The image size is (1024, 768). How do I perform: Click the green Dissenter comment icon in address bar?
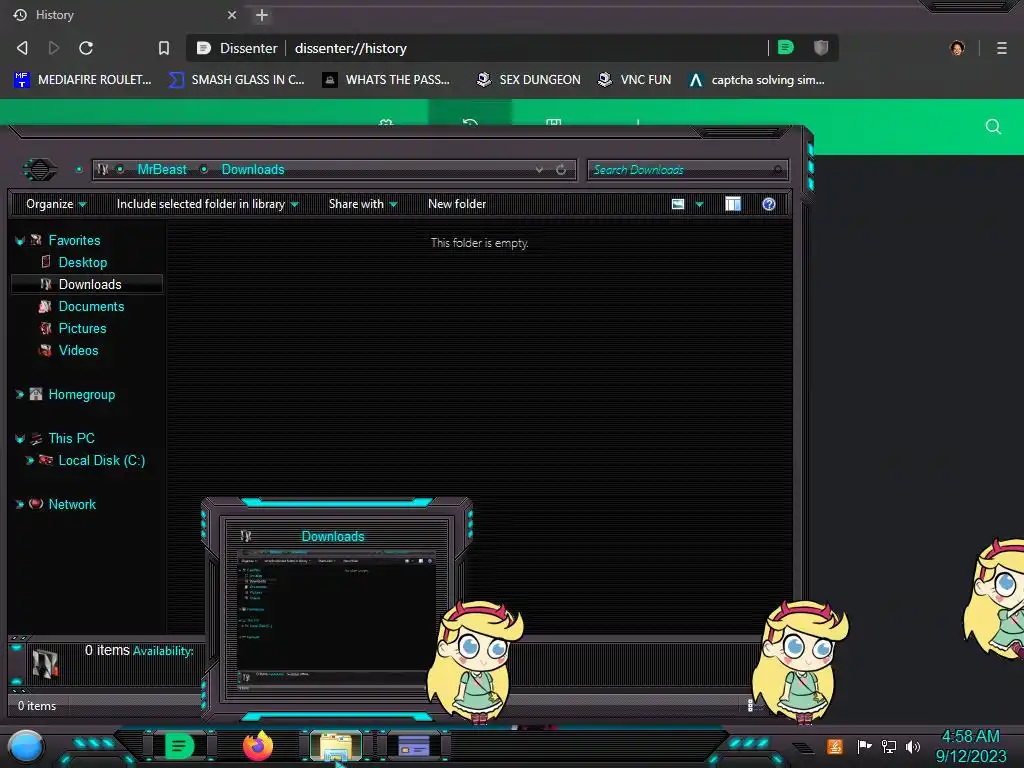point(786,47)
